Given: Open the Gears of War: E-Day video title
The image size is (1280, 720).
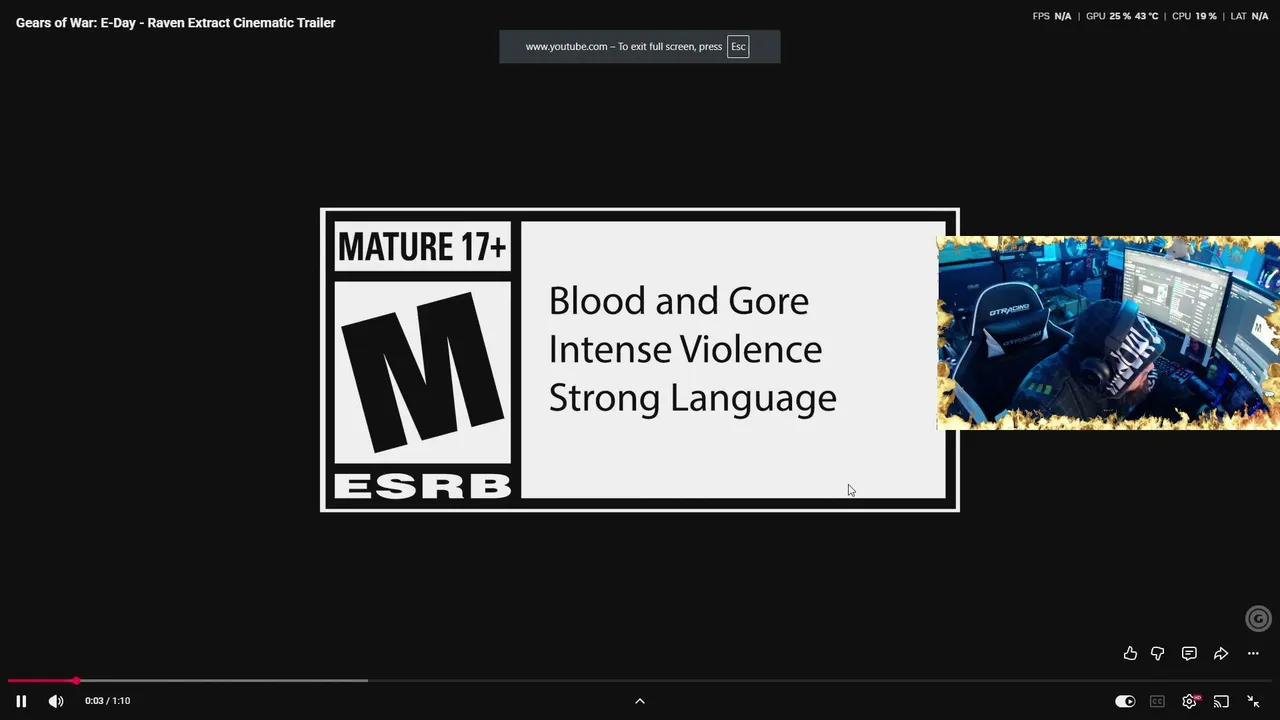Looking at the screenshot, I should coord(175,23).
